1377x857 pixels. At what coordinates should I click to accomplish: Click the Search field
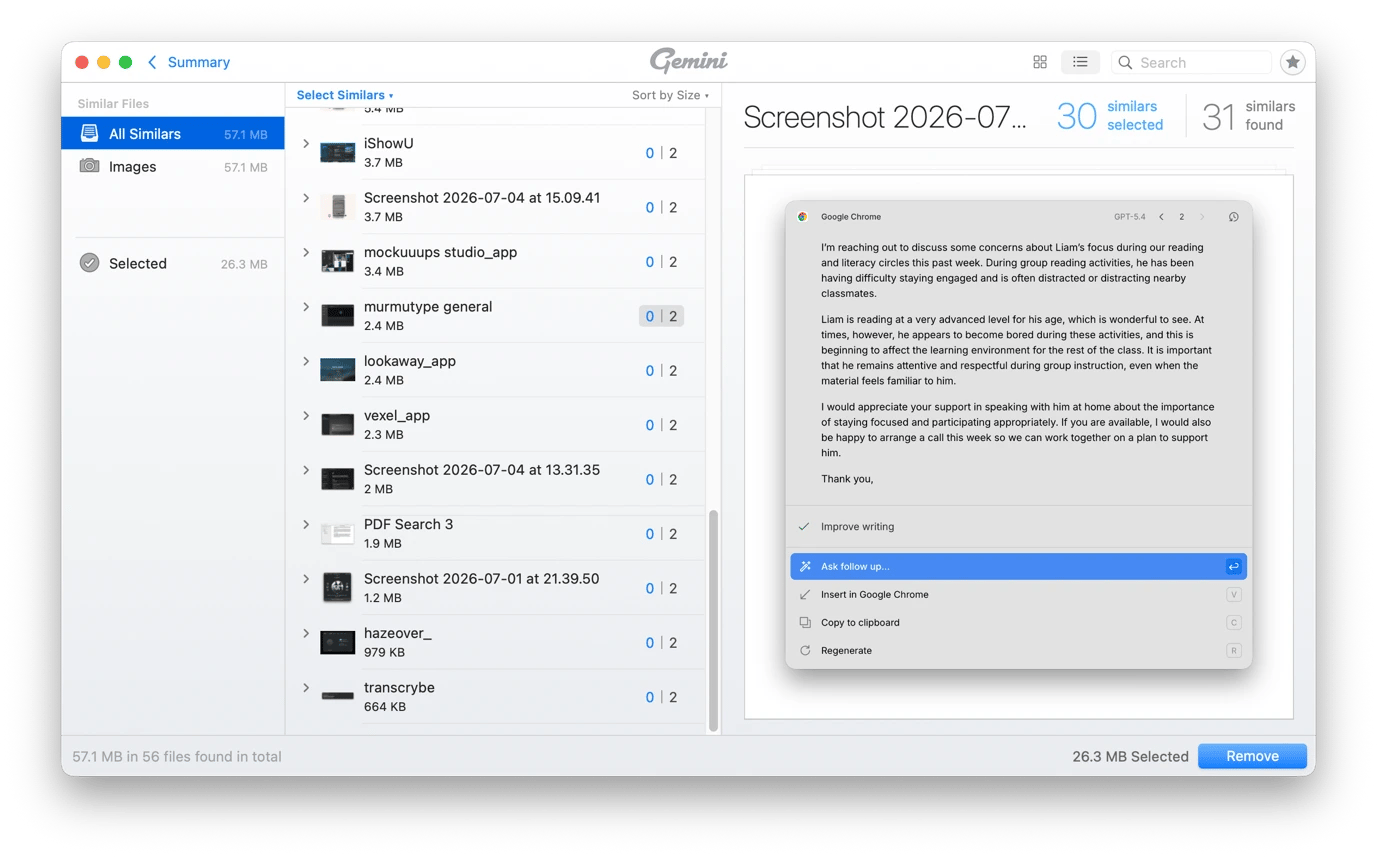pyautogui.click(x=1192, y=62)
